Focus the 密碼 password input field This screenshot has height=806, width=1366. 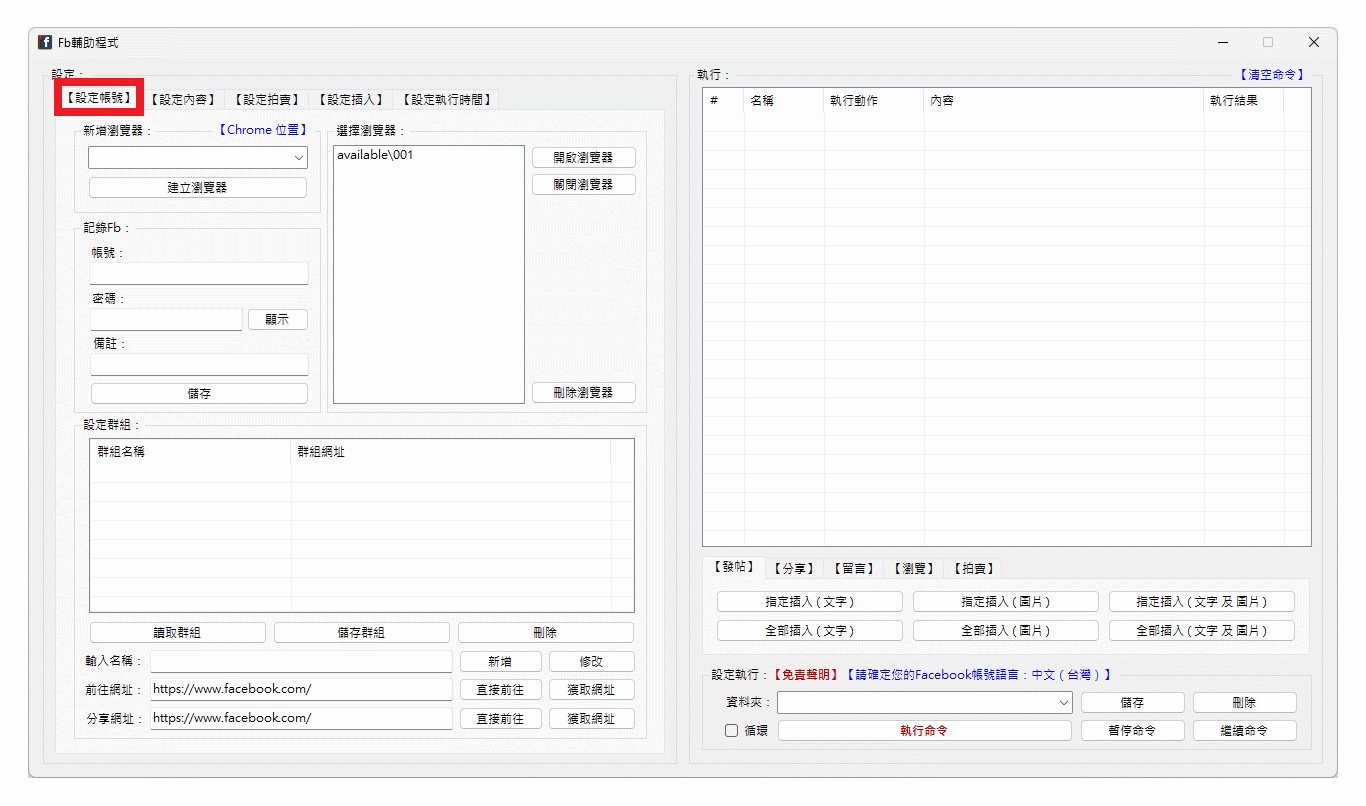coord(166,319)
